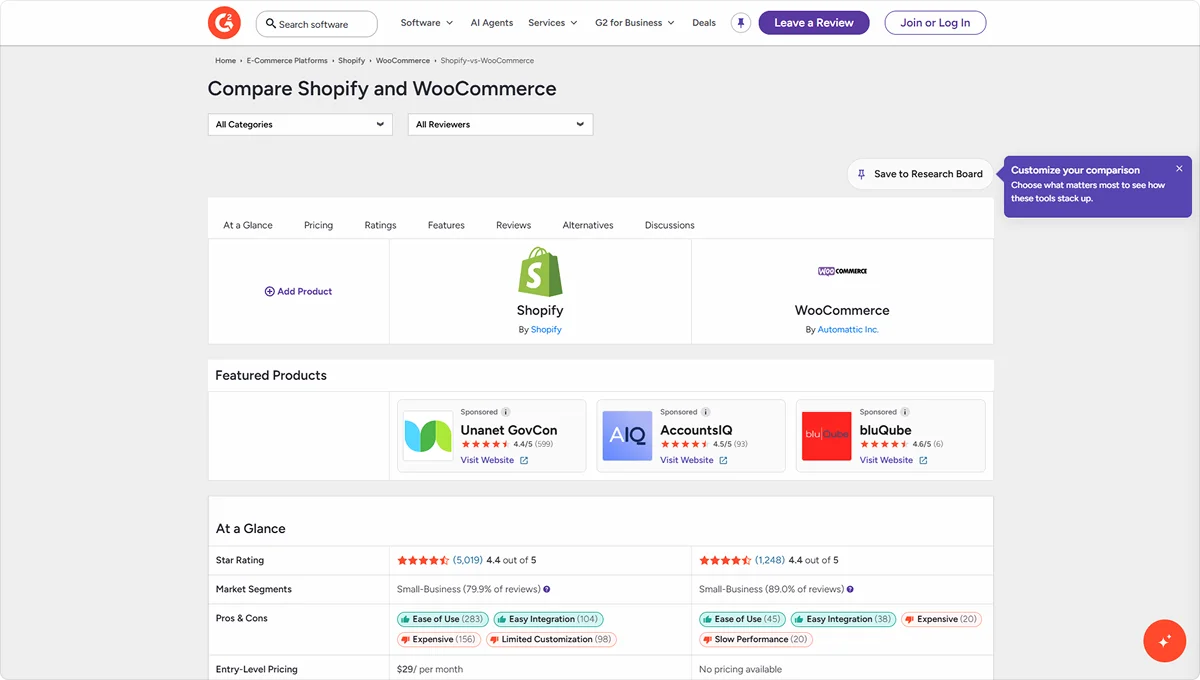Click the pin icon in header
Image resolution: width=1200 pixels, height=680 pixels.
740,23
